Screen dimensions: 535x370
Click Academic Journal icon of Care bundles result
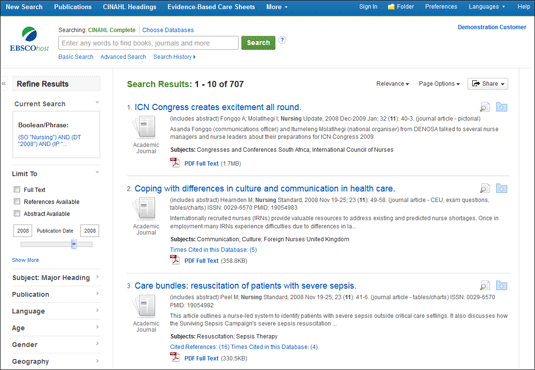pos(145,306)
